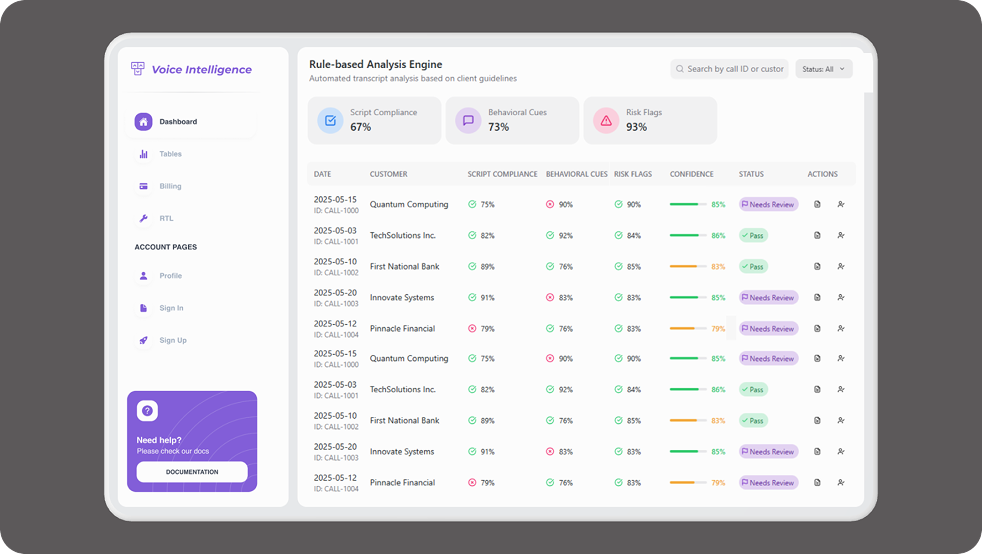The width and height of the screenshot is (982, 554).
Task: Open the Sign In menu item
Action: tap(171, 308)
